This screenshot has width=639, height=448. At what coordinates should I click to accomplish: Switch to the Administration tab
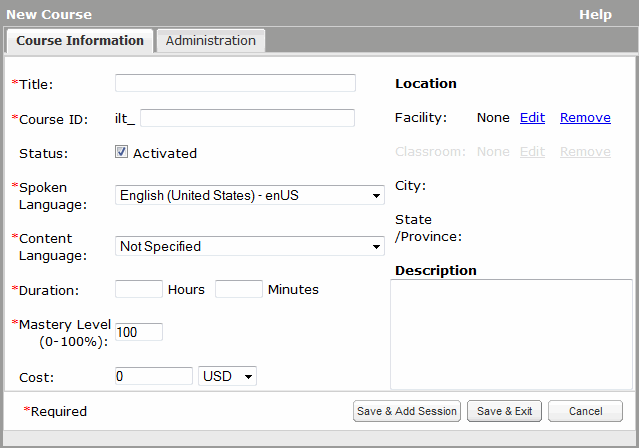pos(210,41)
